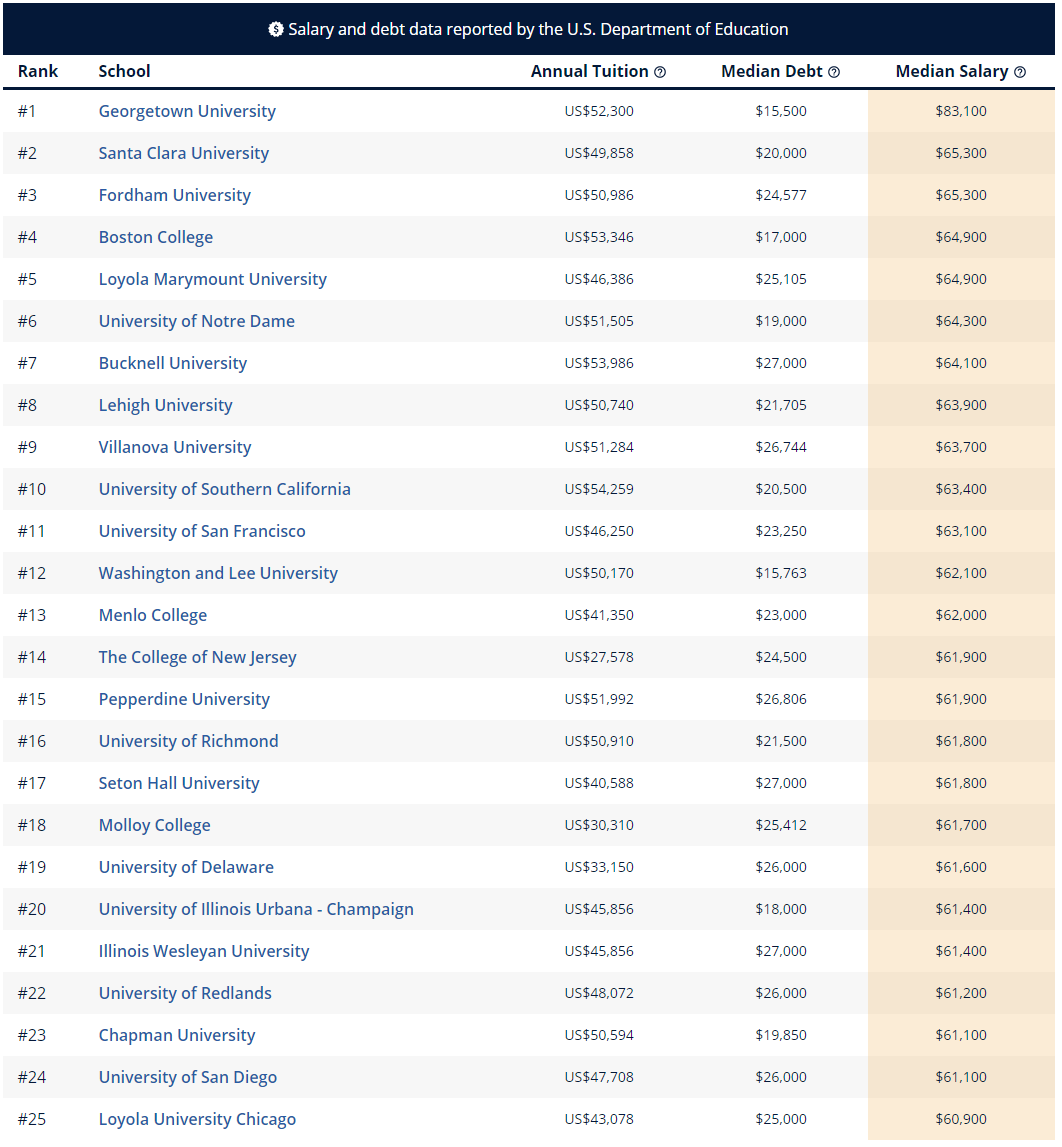Select Georgetown's median debt $15,500

pos(781,111)
